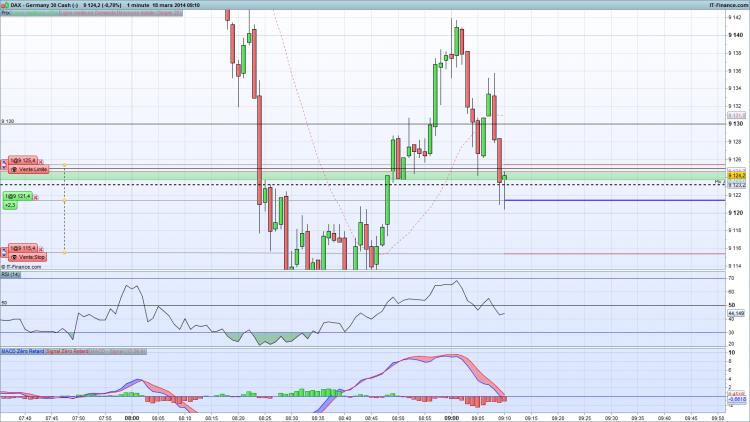
Task: Click the orange handle on position line
Action: coord(64,201)
